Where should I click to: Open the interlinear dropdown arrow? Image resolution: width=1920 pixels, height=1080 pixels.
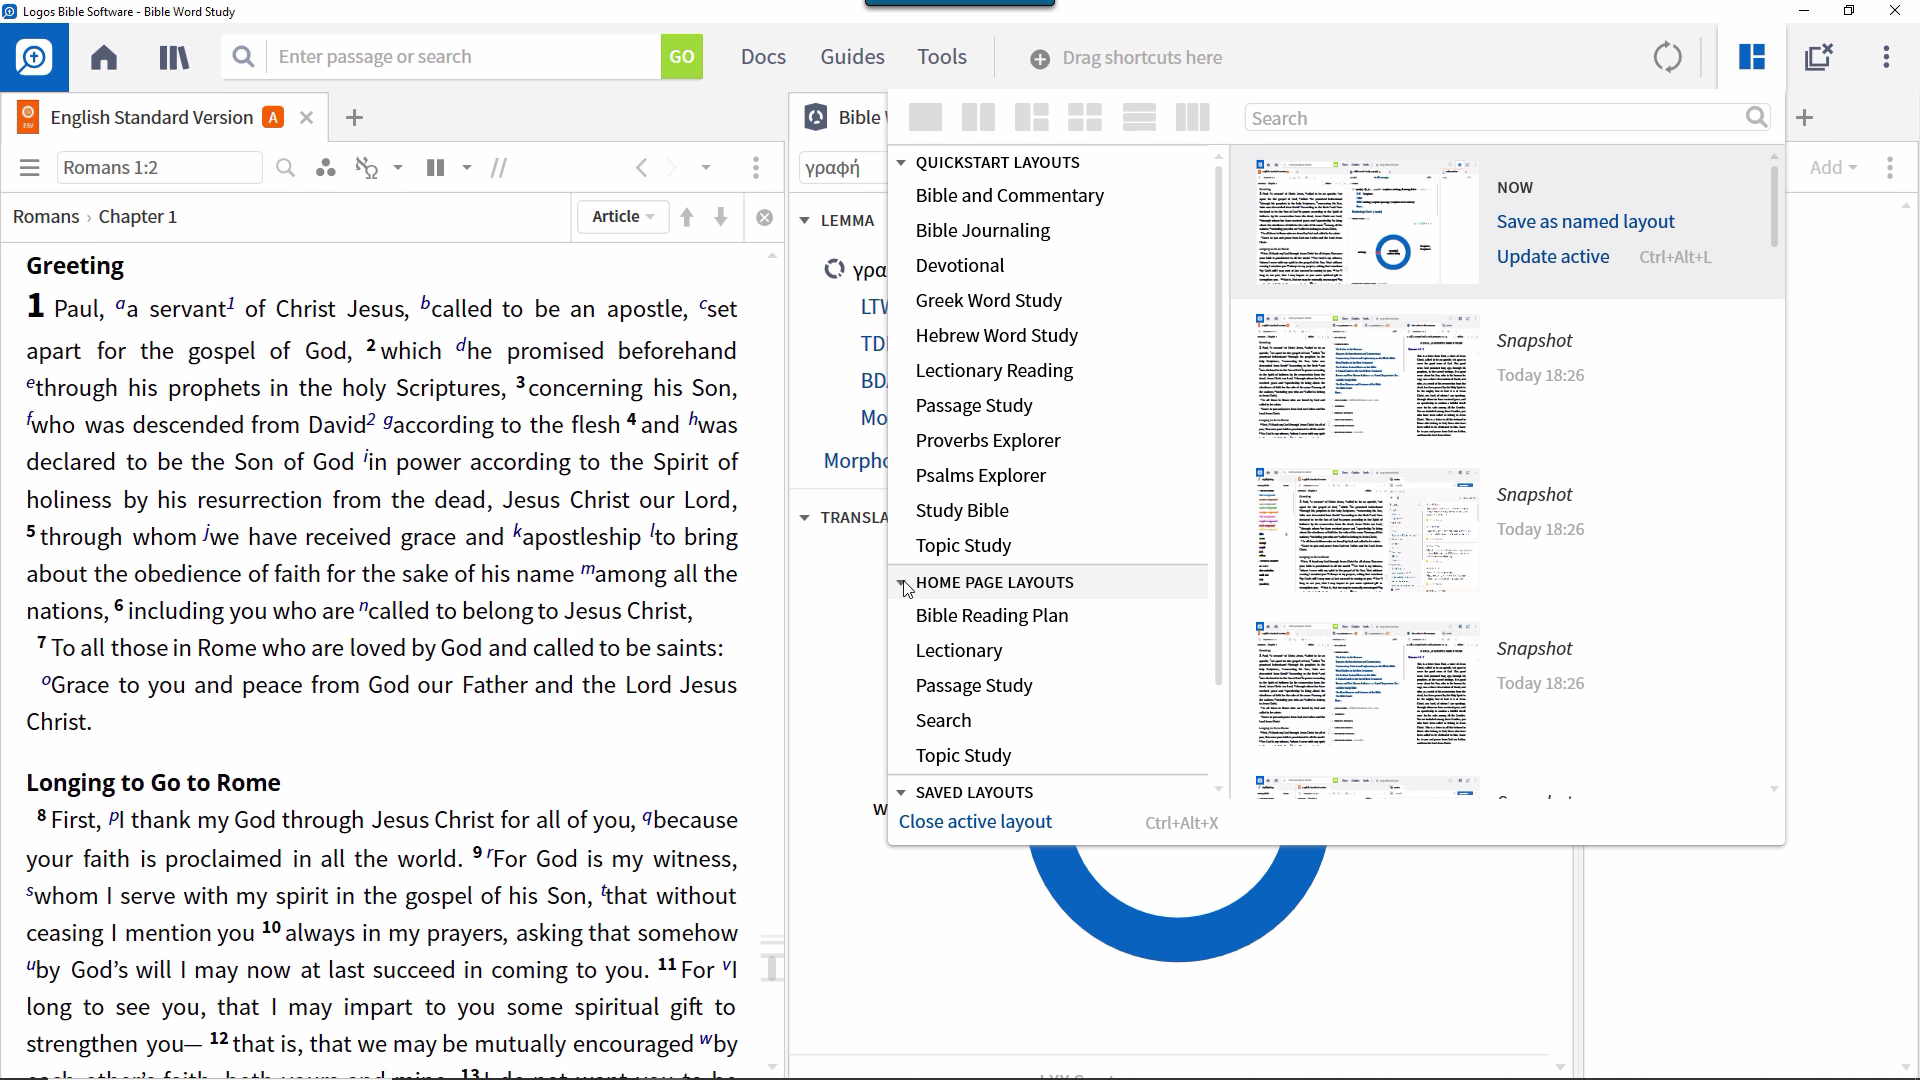point(398,168)
